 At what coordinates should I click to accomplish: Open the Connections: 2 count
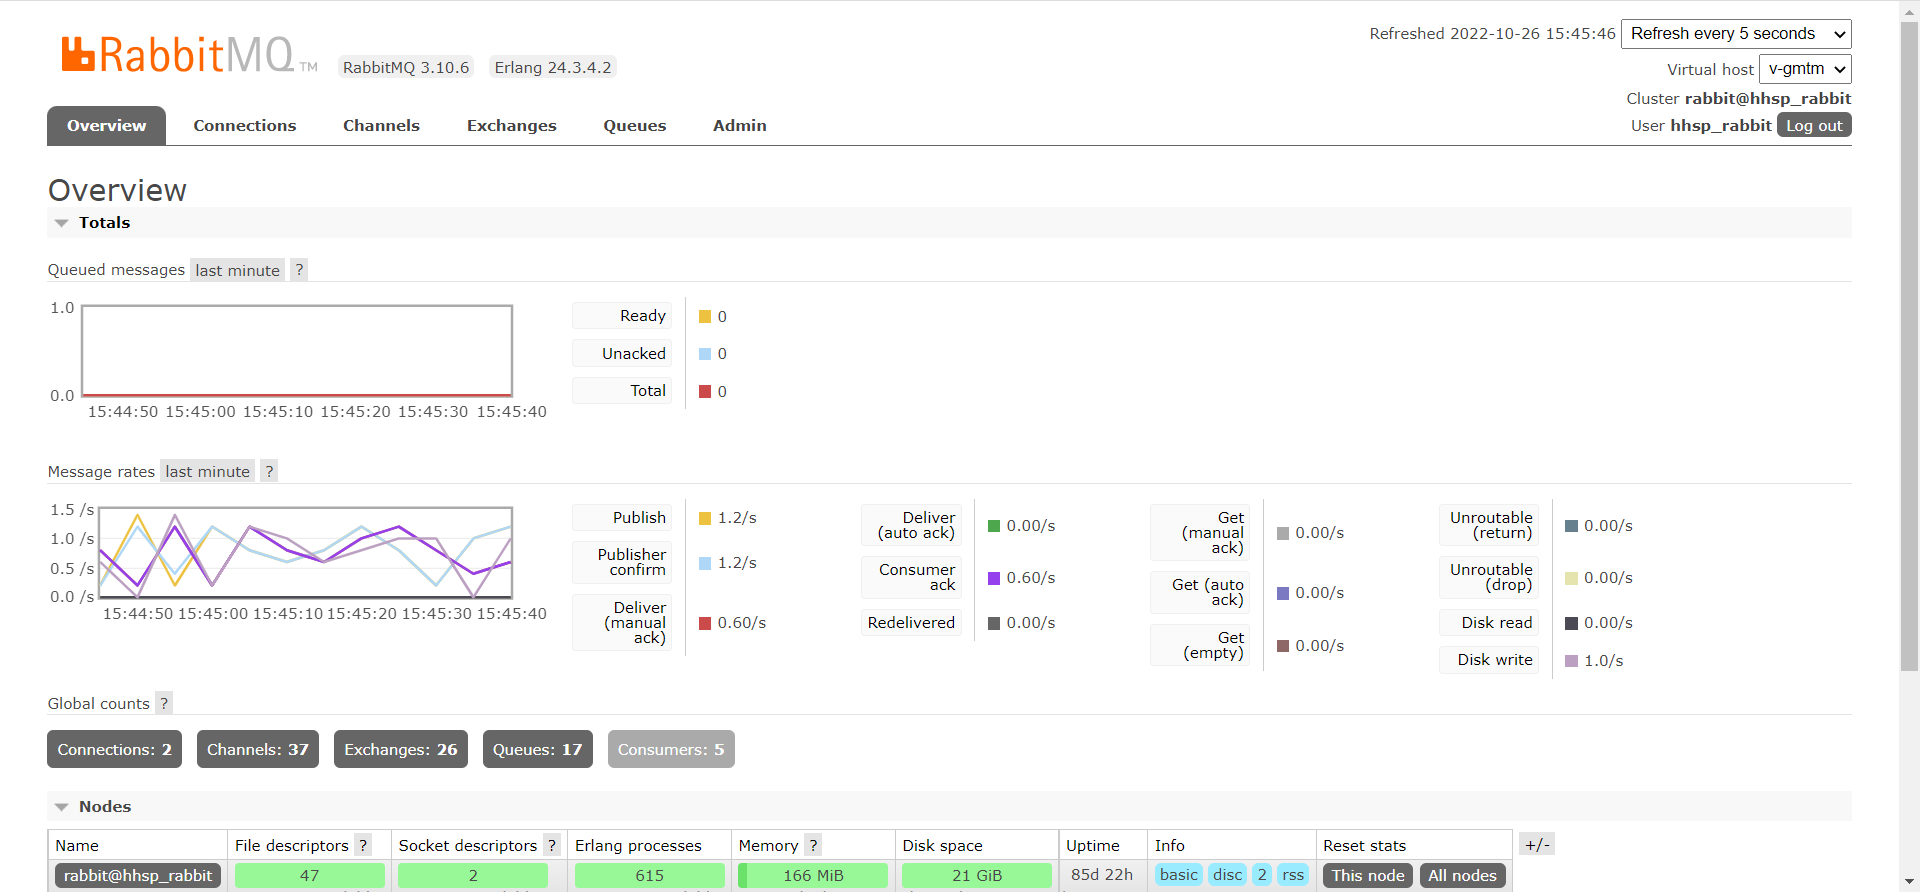[x=114, y=749]
